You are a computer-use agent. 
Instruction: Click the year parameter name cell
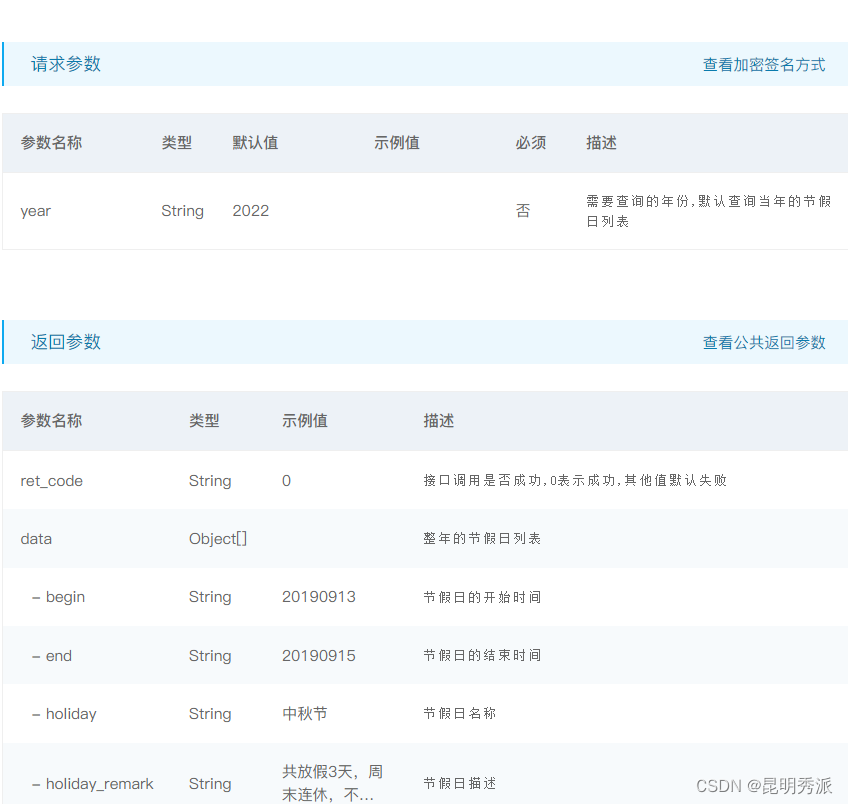[36, 211]
